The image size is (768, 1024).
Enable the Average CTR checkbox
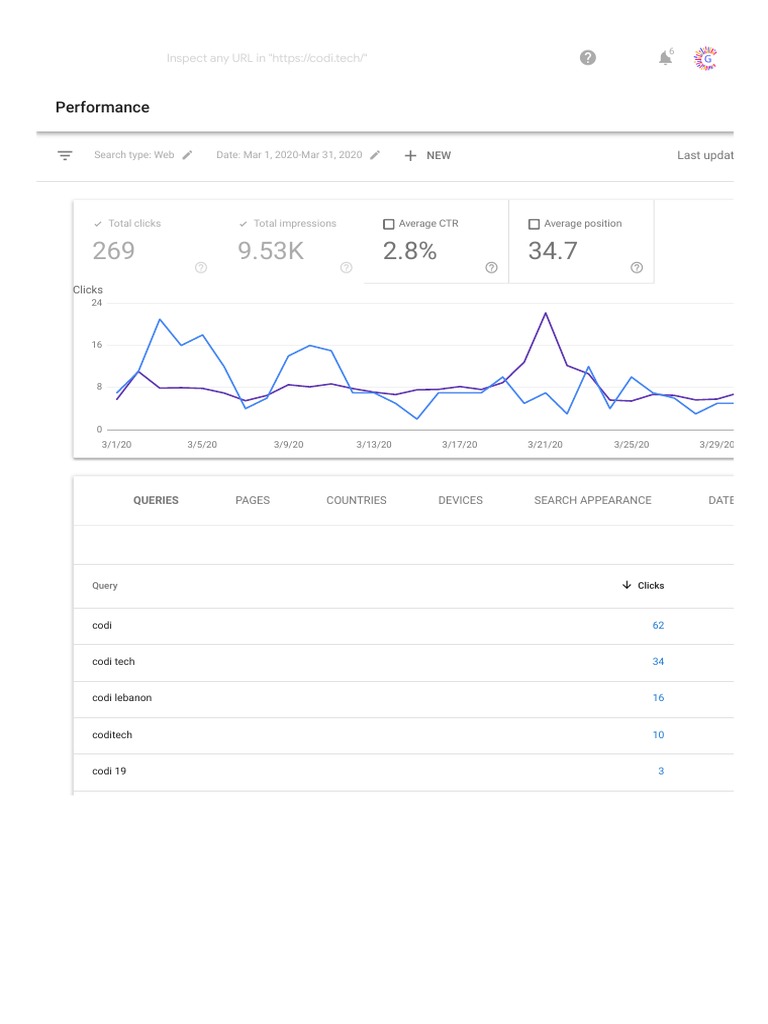pyautogui.click(x=389, y=224)
